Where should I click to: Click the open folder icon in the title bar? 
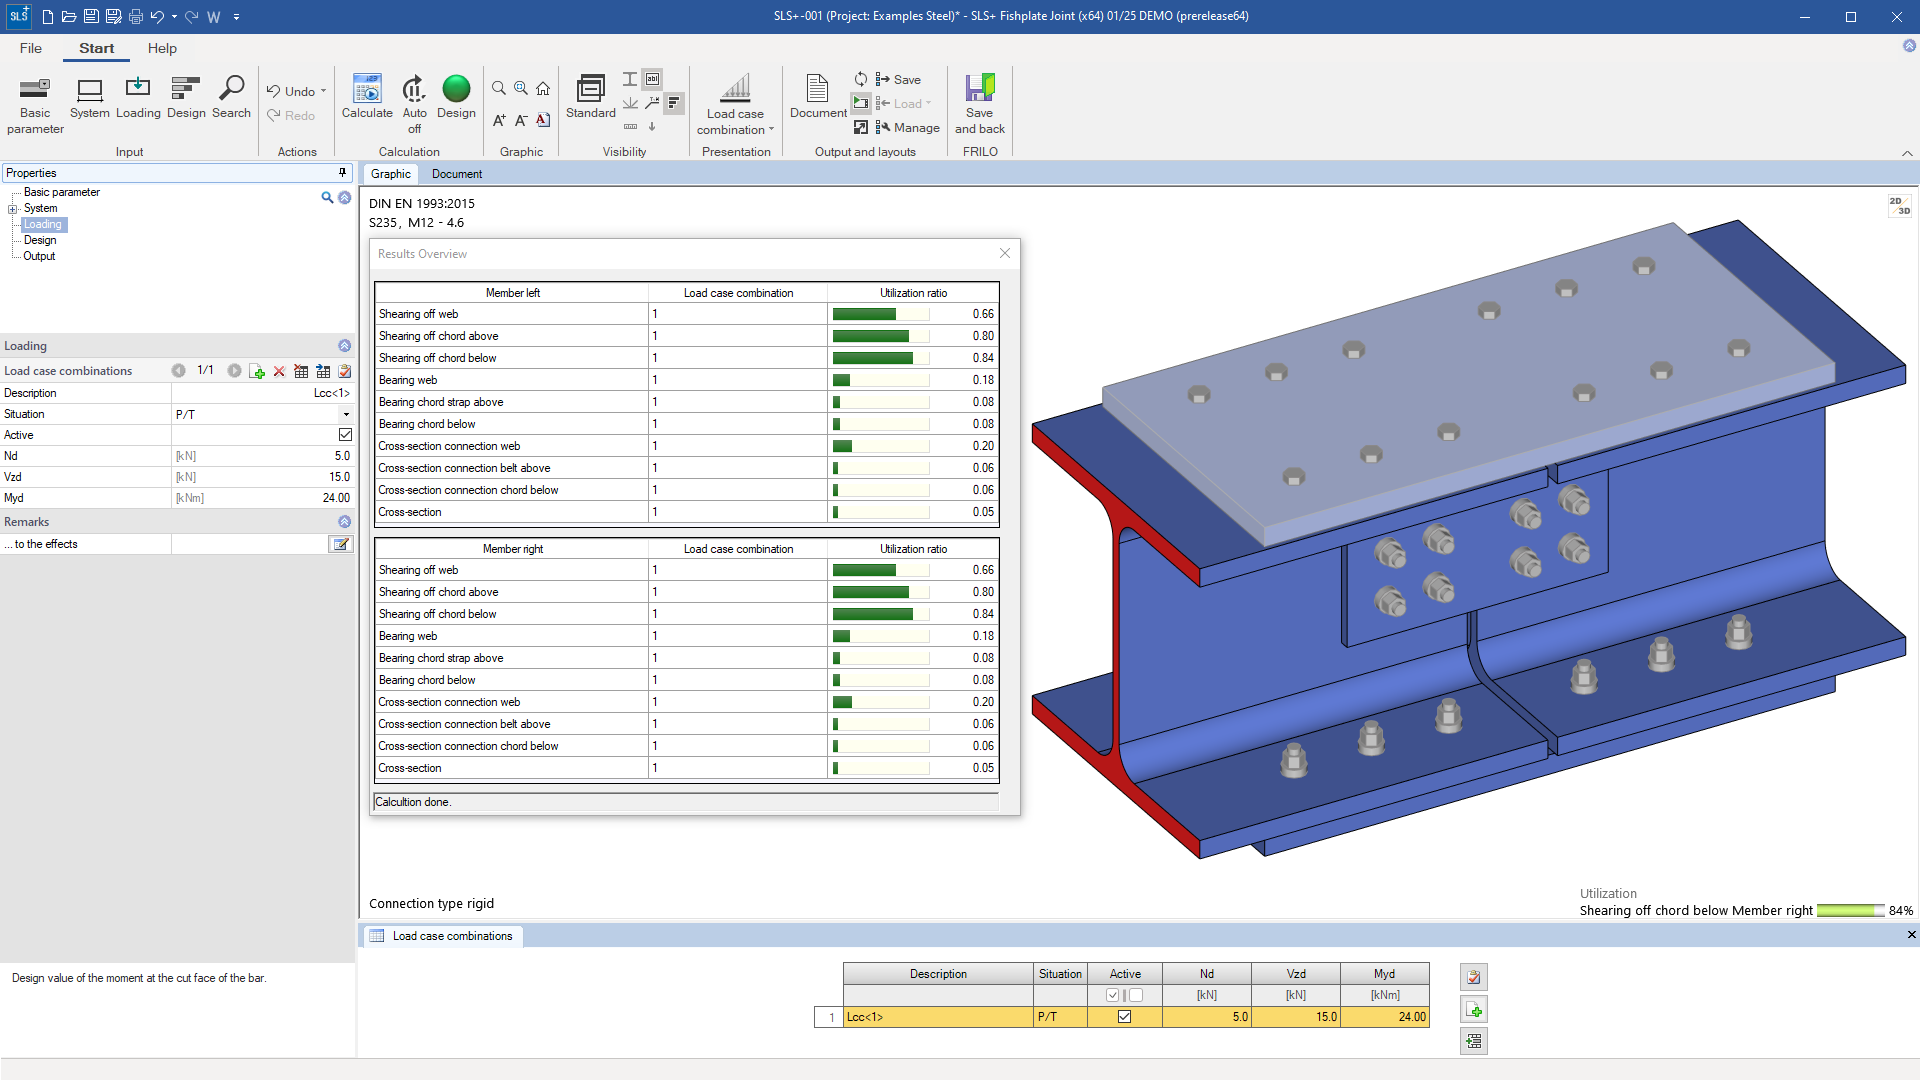pos(69,17)
